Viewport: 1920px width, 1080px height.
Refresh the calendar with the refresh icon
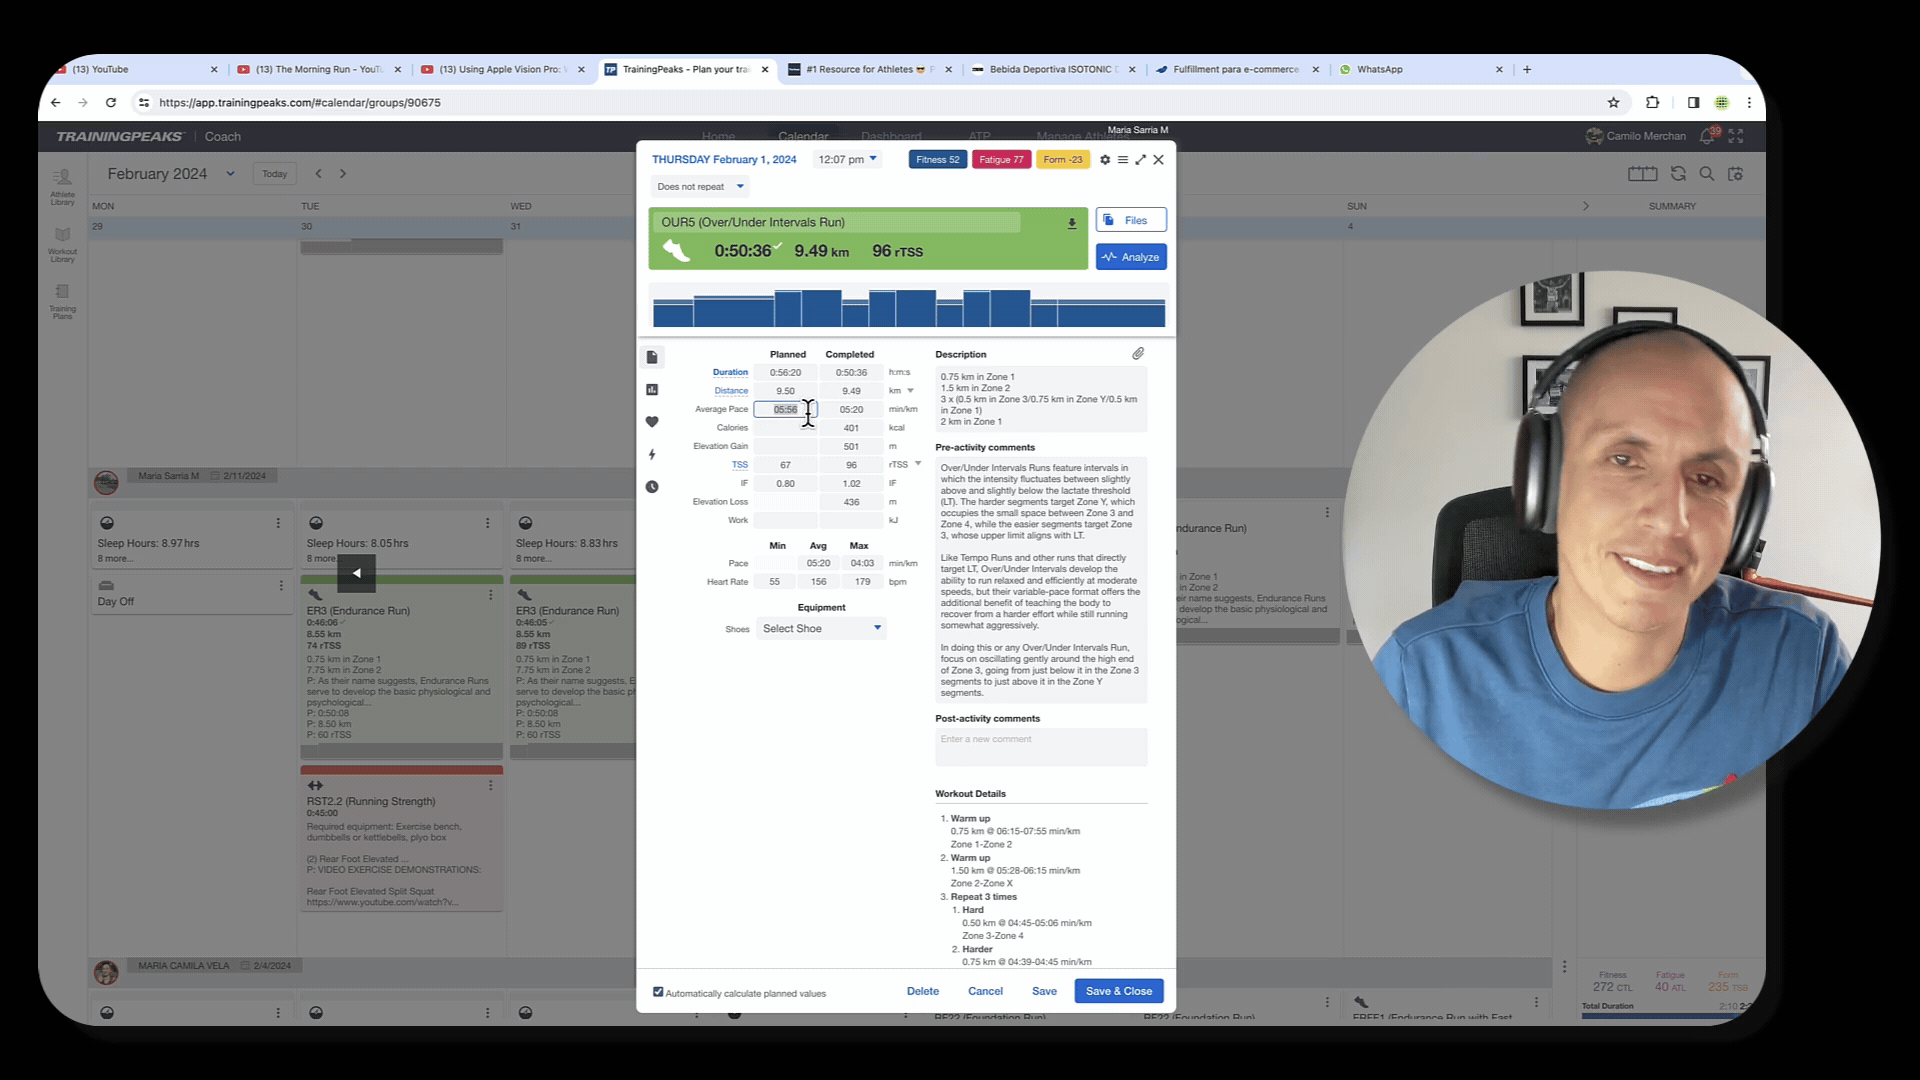coord(1679,174)
